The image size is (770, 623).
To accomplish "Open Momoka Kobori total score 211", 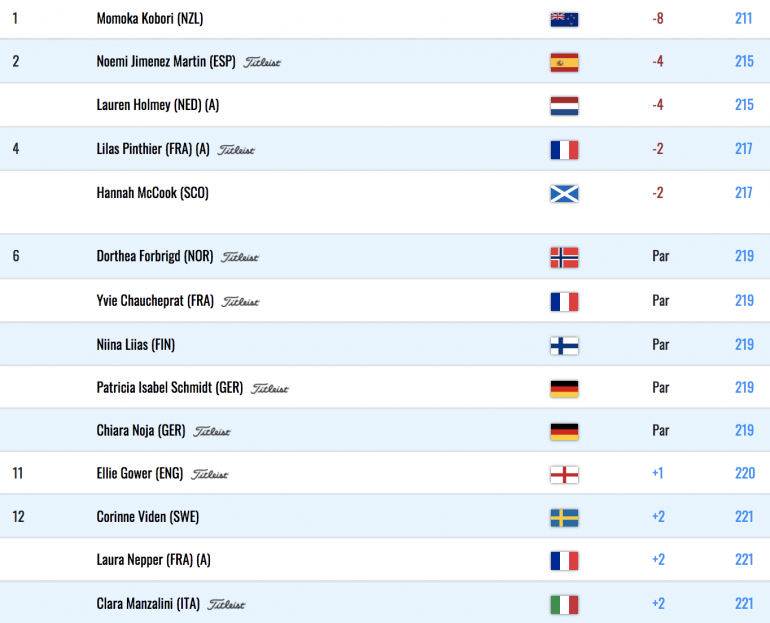I will pos(743,19).
